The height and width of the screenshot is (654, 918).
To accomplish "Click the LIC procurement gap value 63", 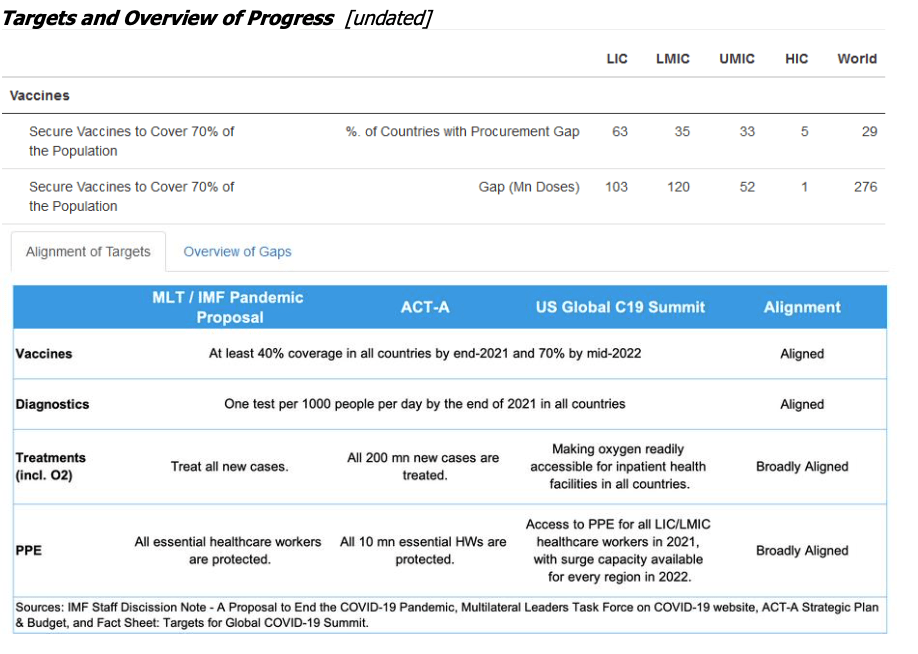I will pyautogui.click(x=620, y=132).
